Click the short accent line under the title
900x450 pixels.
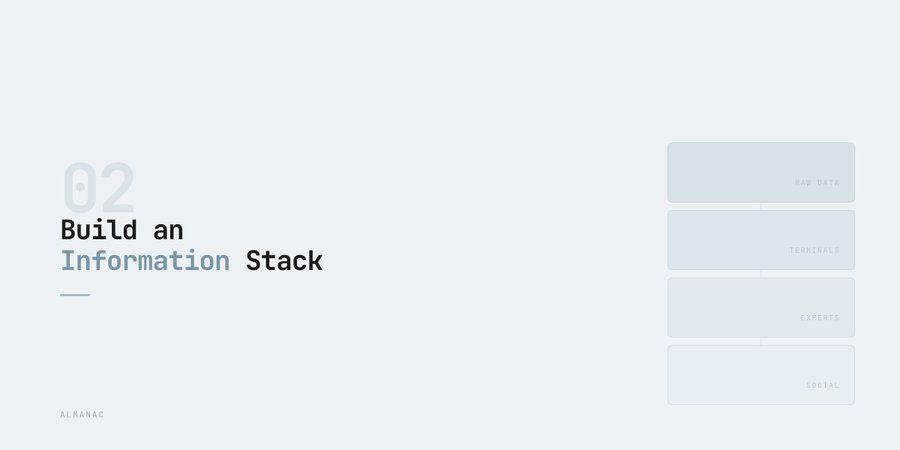click(75, 295)
